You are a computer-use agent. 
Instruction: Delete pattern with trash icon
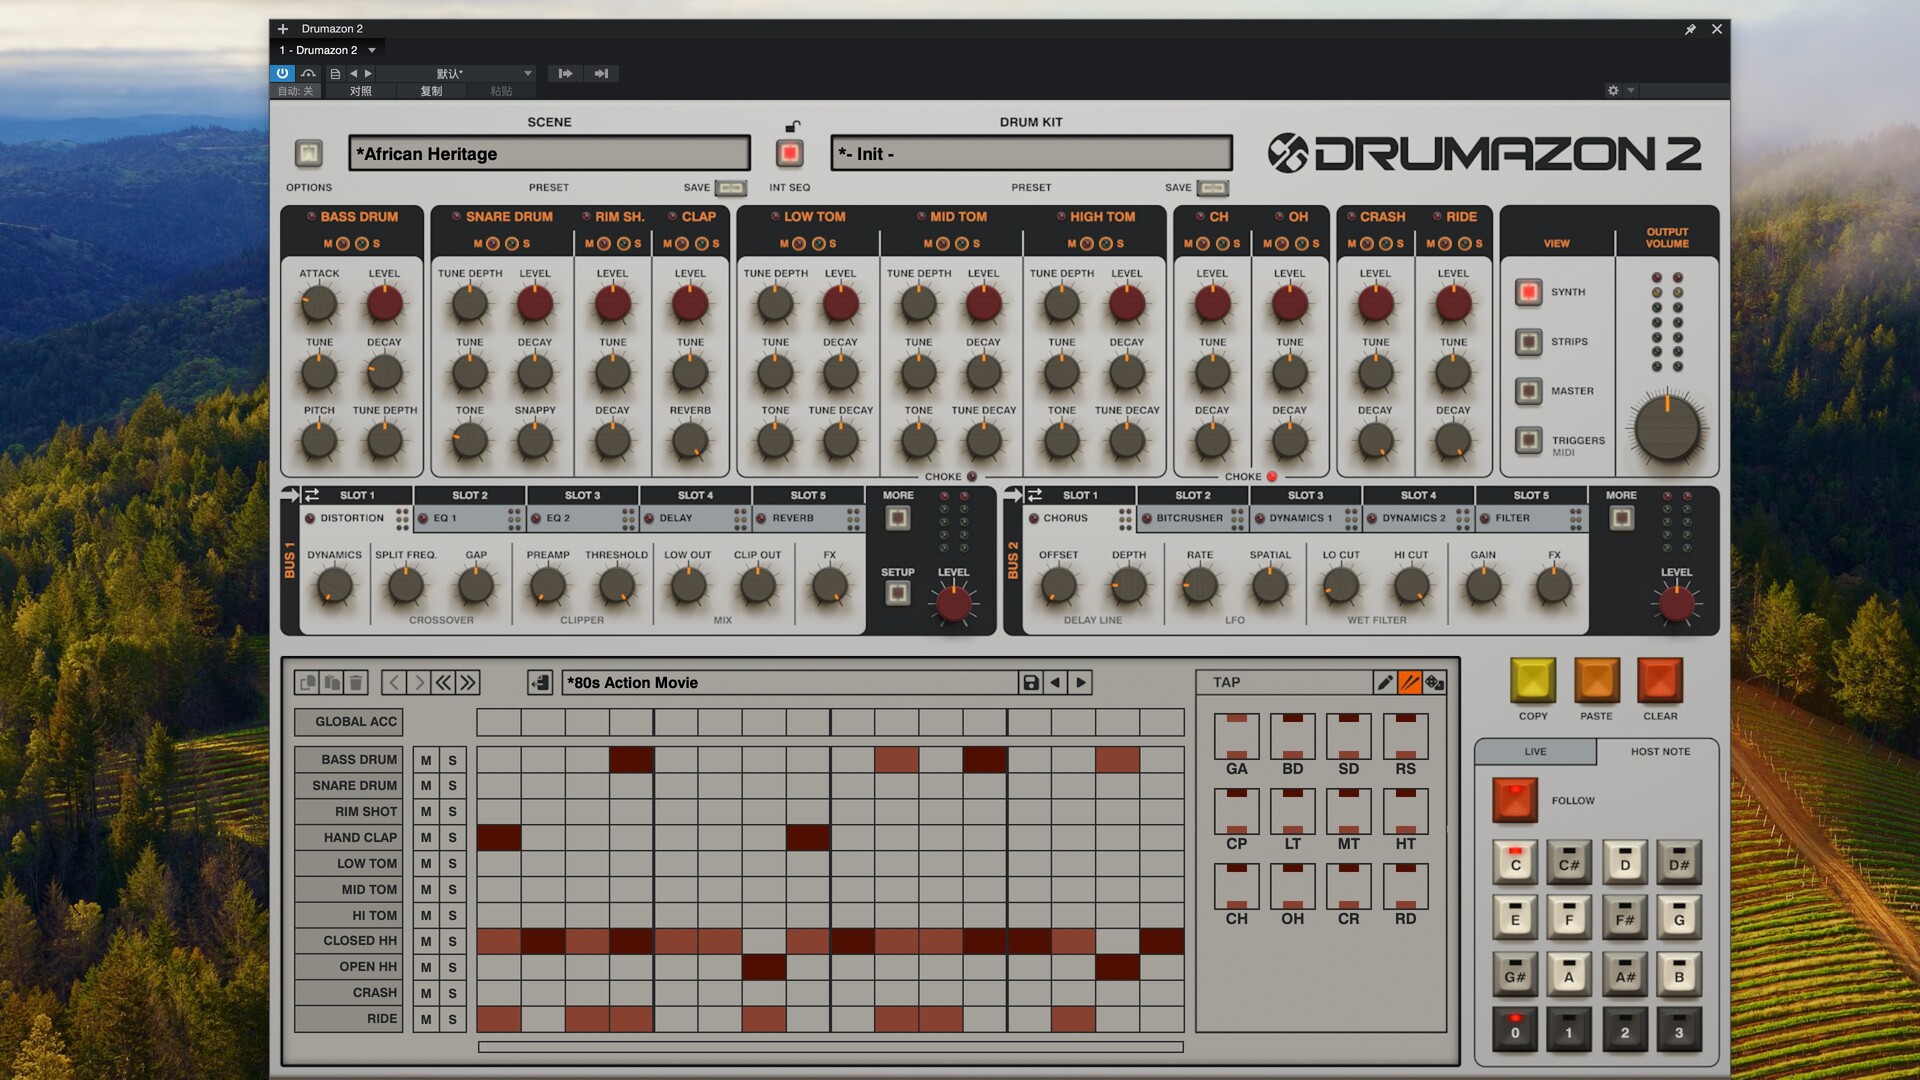(355, 683)
